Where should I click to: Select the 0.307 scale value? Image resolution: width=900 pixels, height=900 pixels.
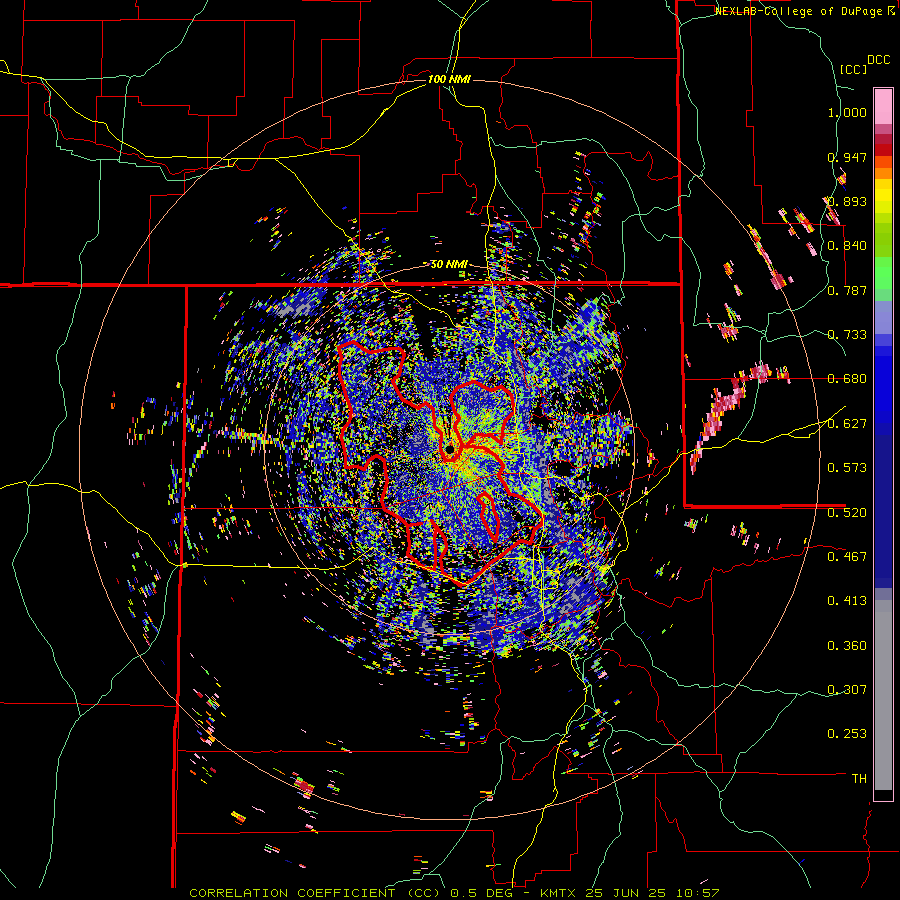click(847, 689)
